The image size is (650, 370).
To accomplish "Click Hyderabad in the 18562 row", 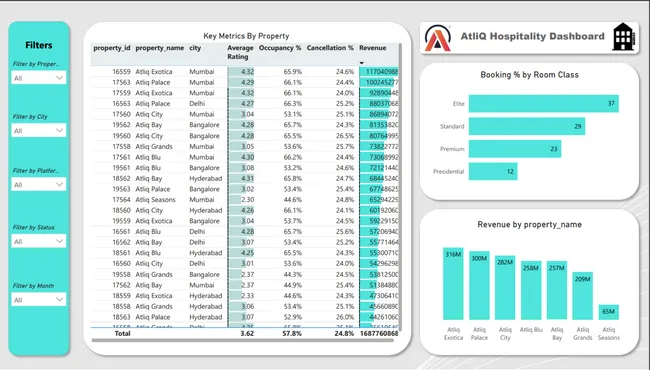I will point(206,179).
